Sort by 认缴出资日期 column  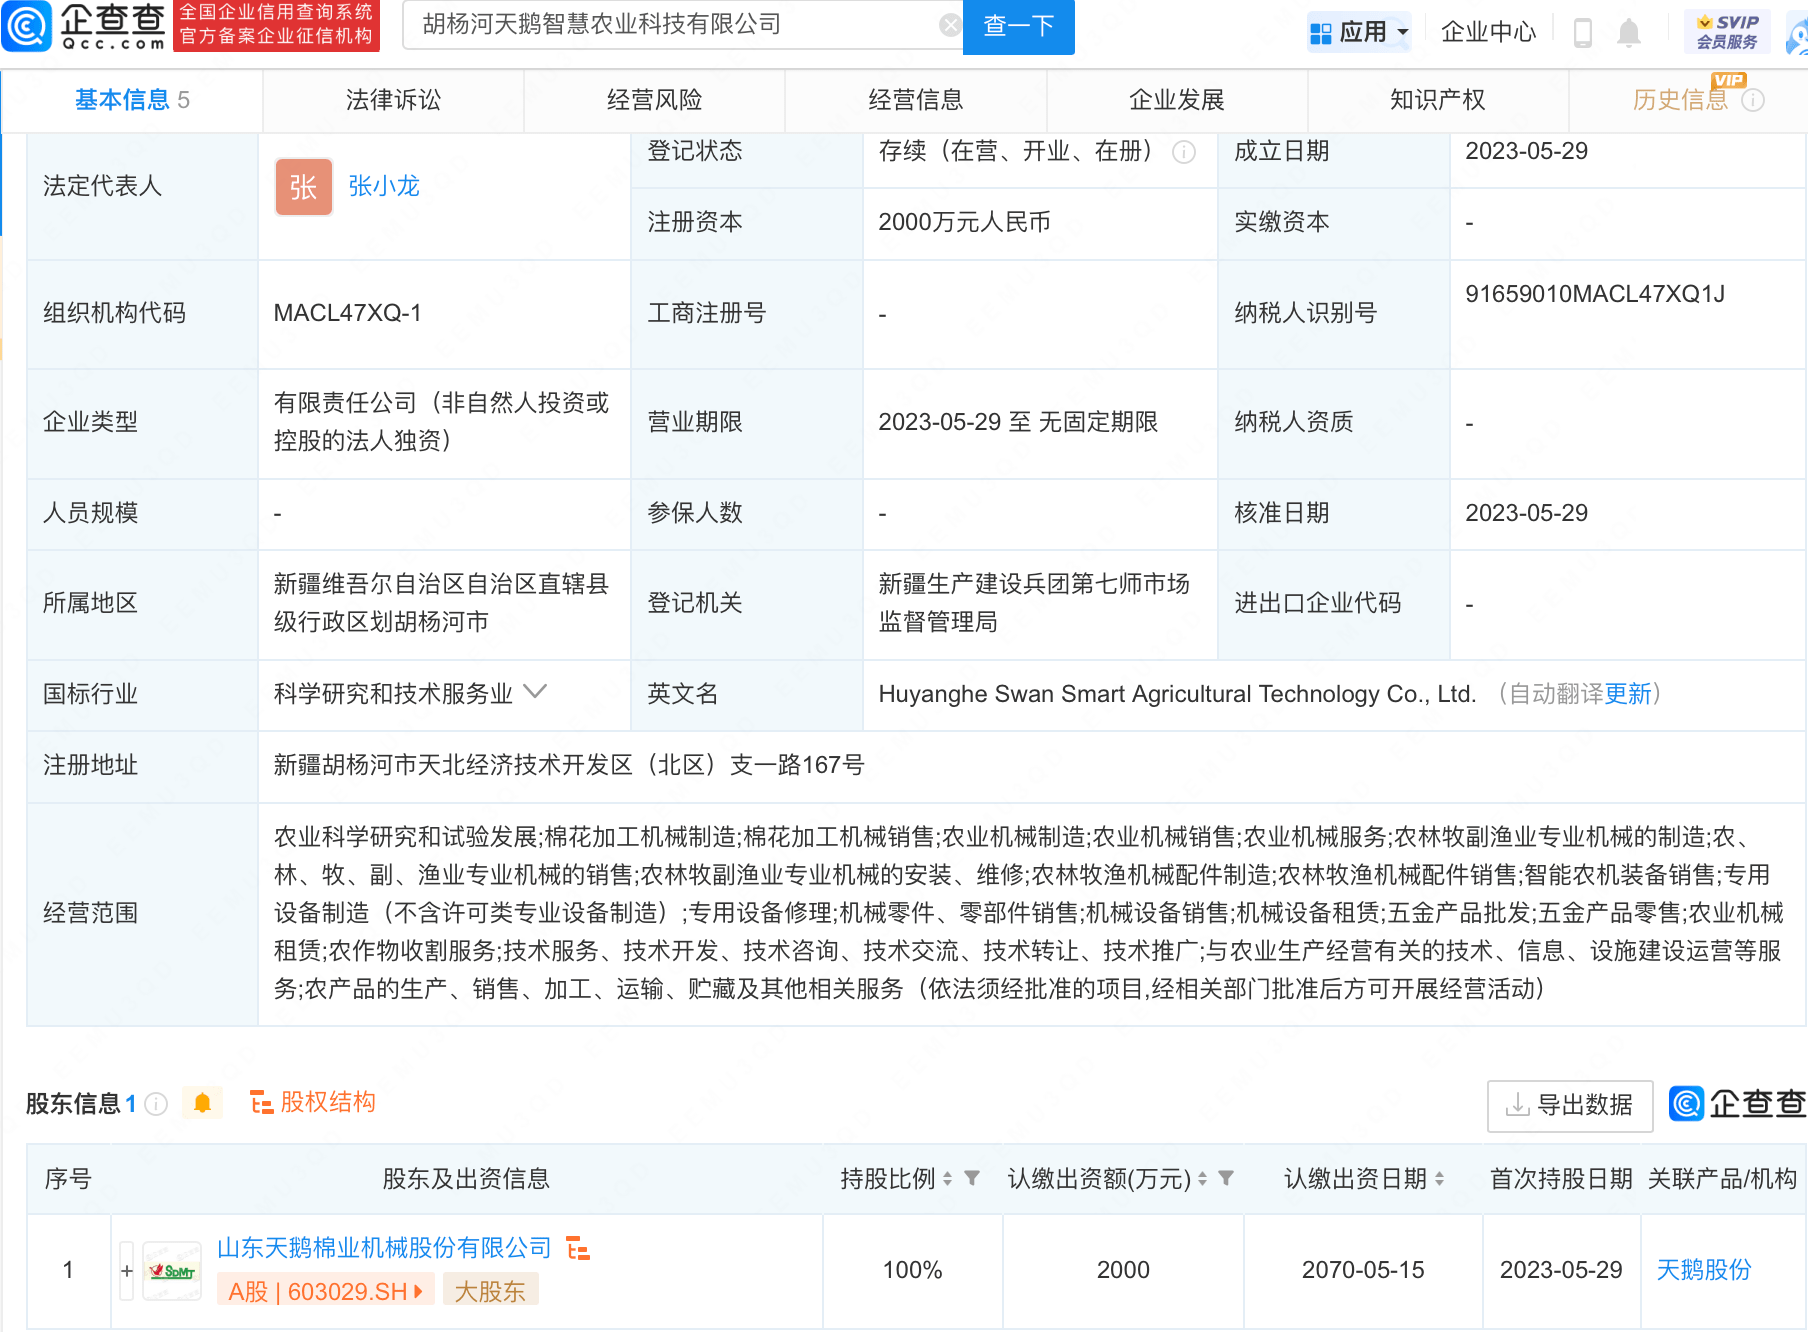point(1439,1179)
